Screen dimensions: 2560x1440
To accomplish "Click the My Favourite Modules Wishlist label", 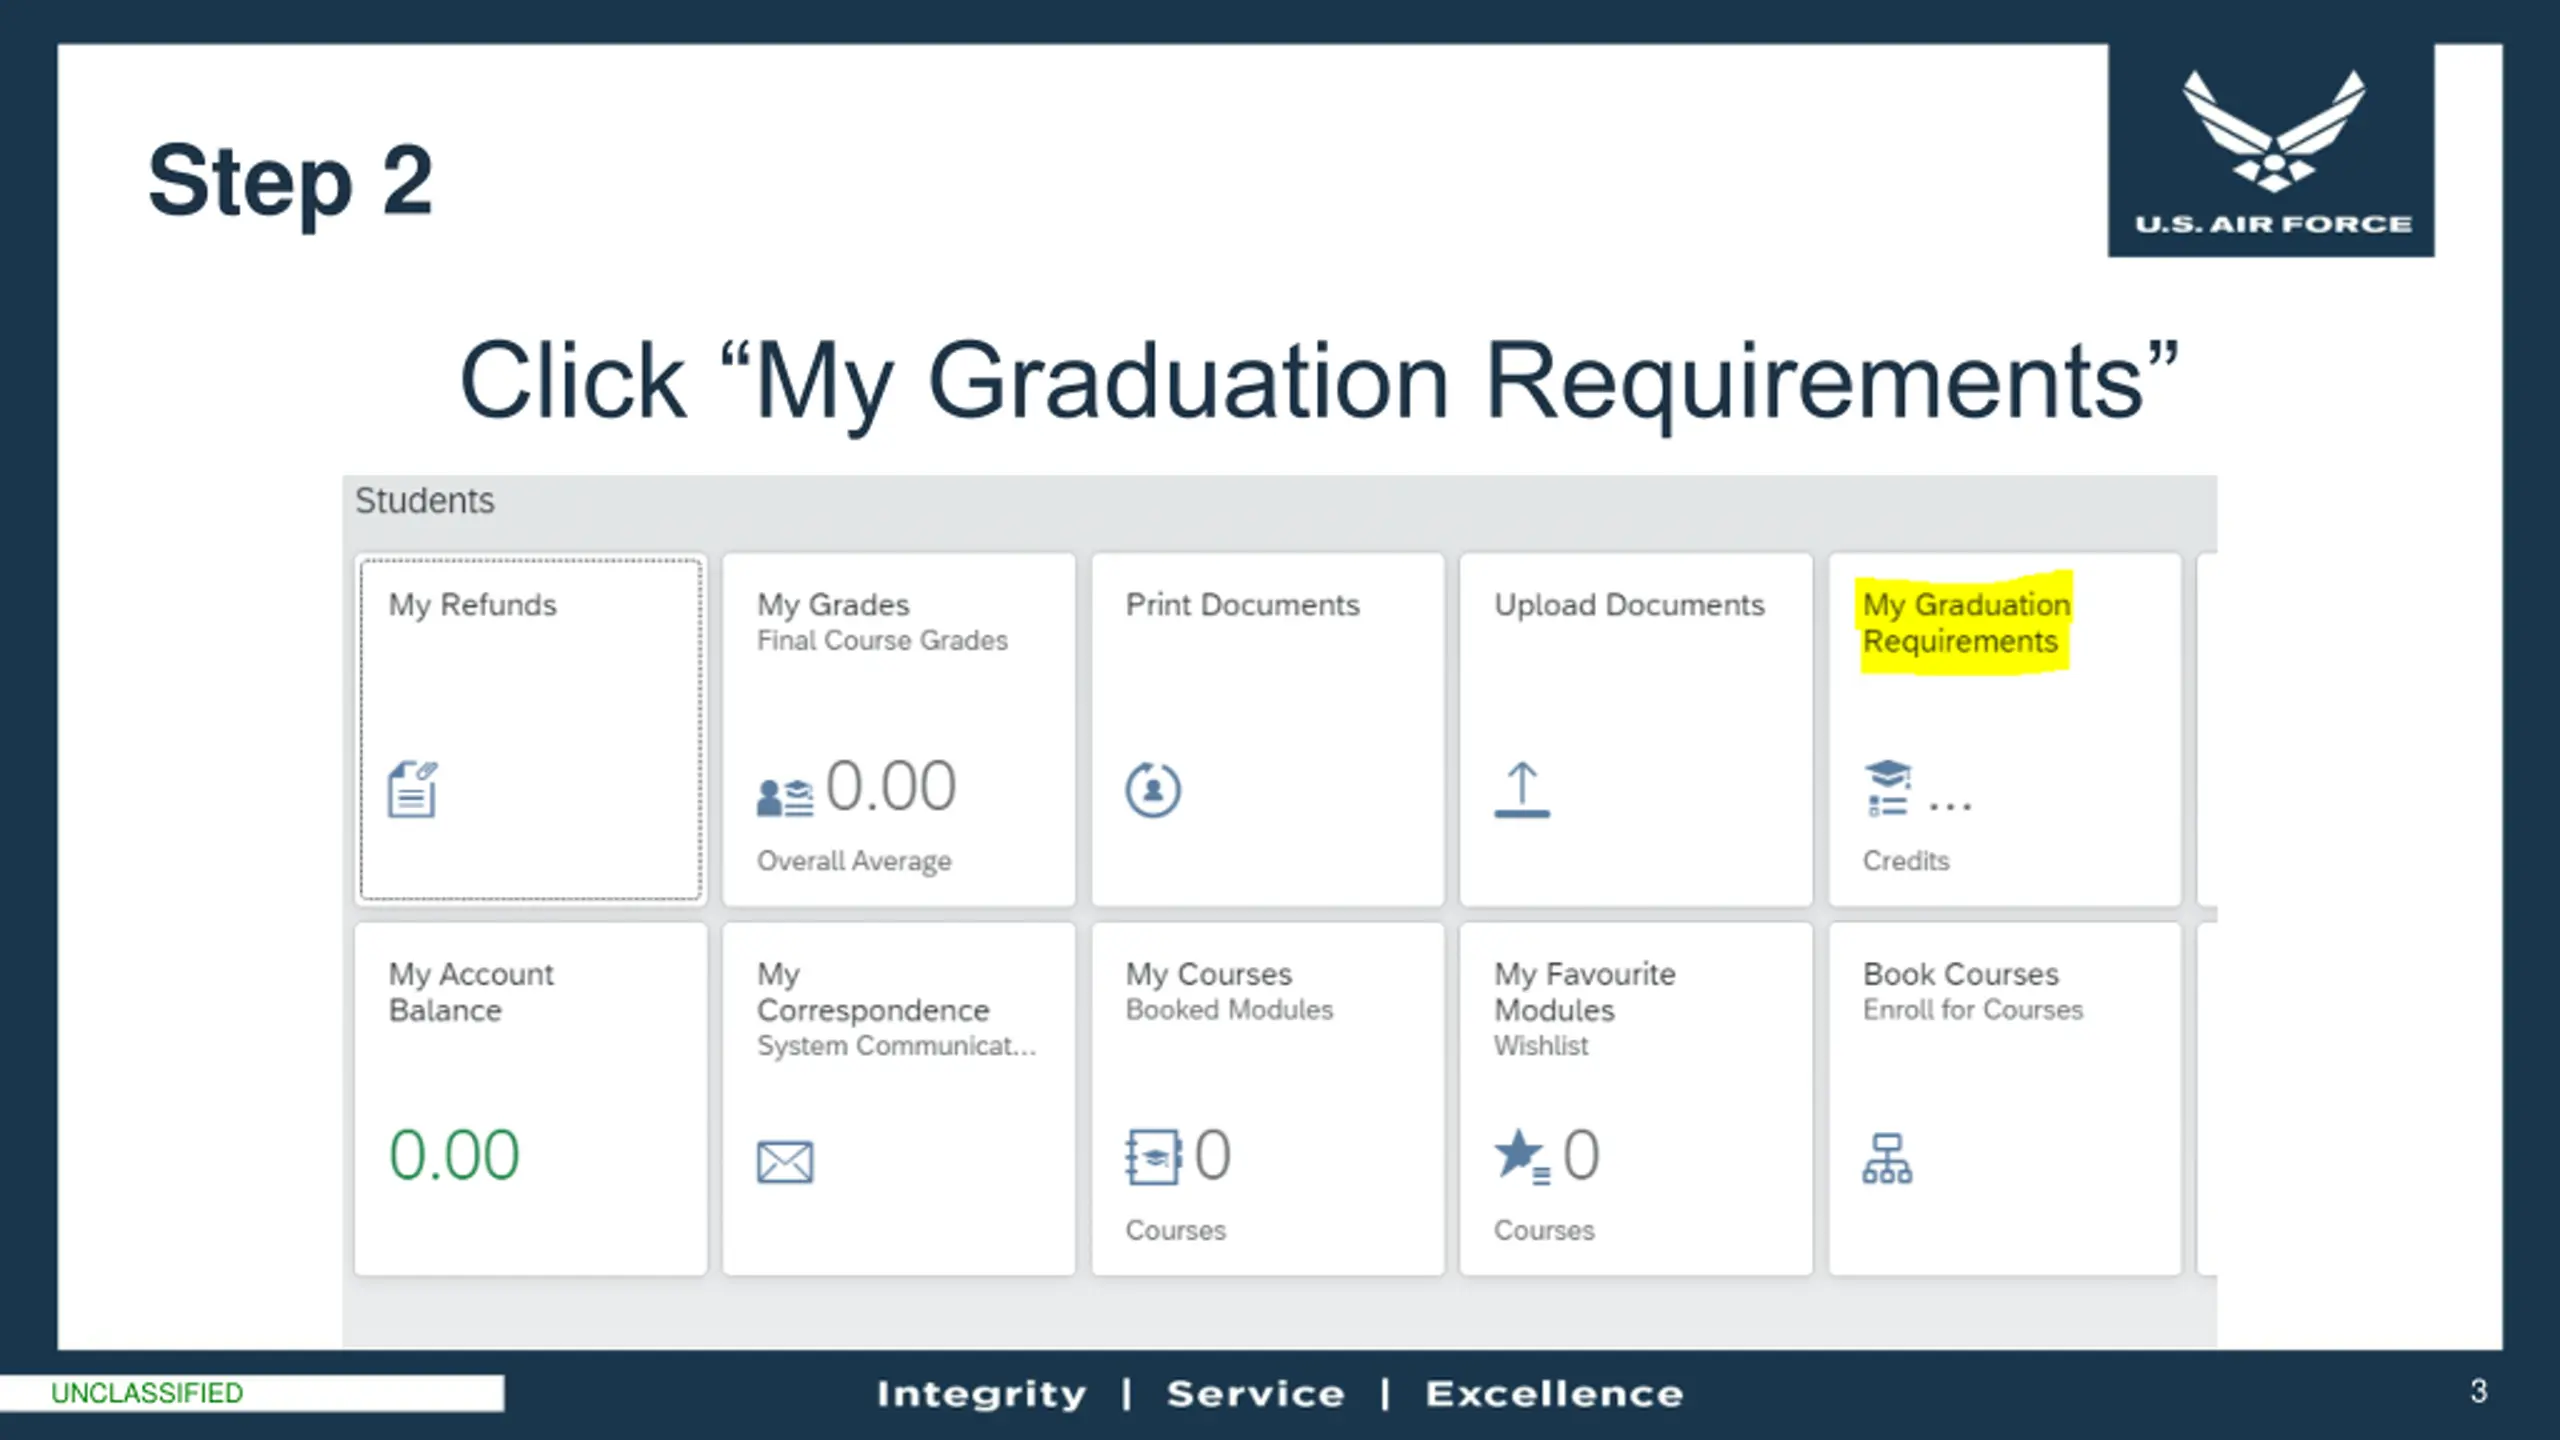I will tap(1541, 1046).
